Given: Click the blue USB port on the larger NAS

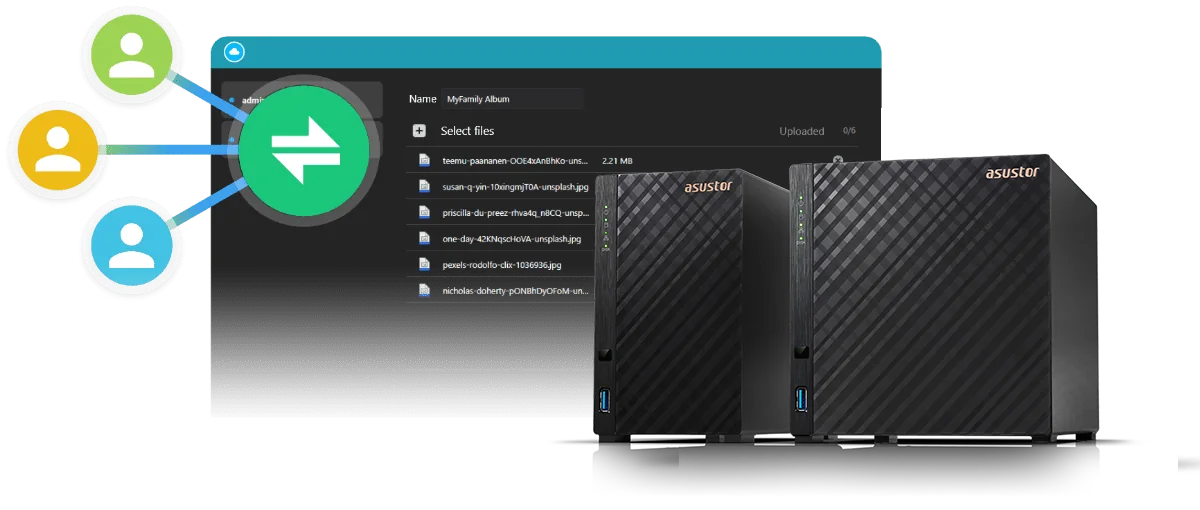Looking at the screenshot, I should click(799, 401).
